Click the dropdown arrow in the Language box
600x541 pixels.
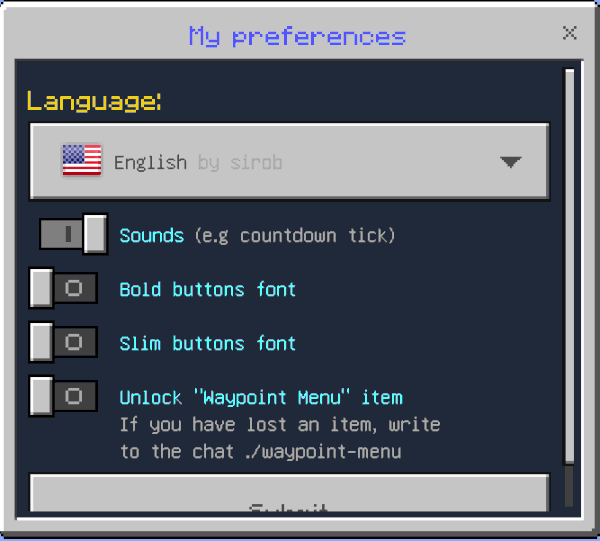(x=511, y=162)
